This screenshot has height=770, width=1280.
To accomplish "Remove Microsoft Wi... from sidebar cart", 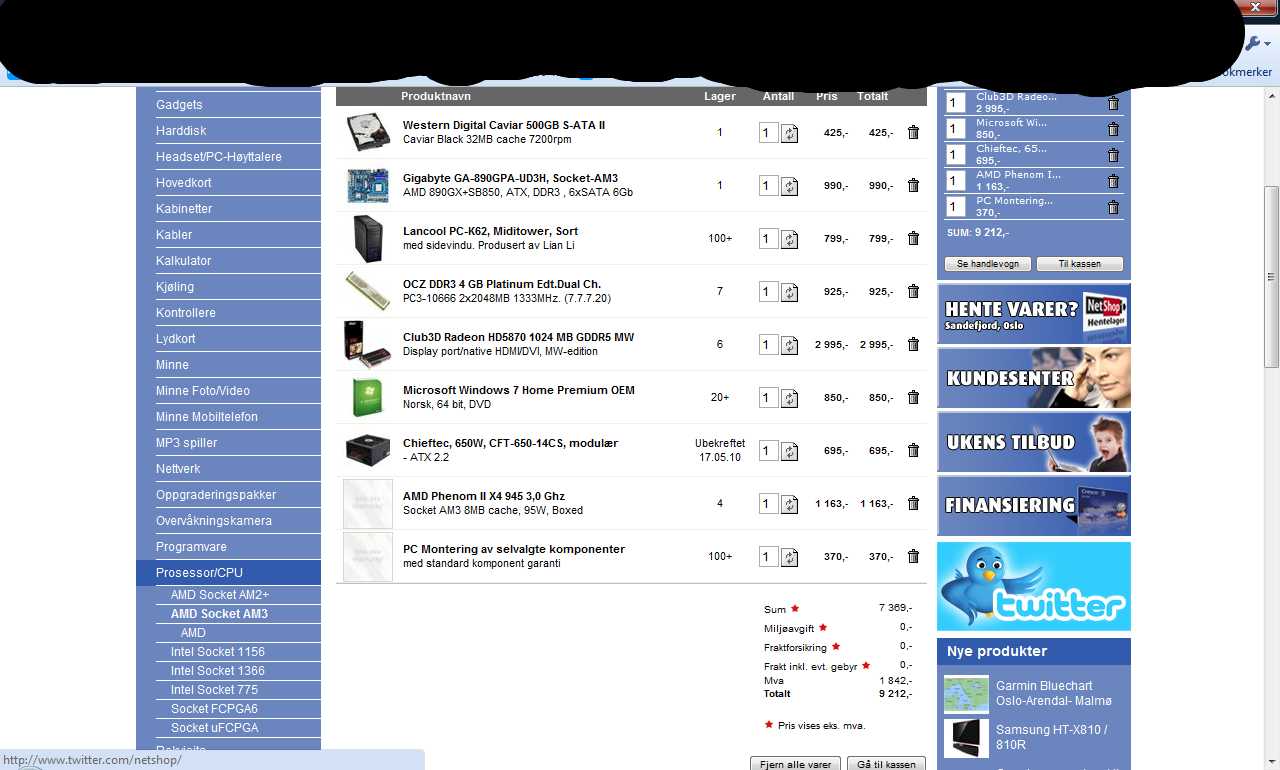I will (x=1113, y=129).
